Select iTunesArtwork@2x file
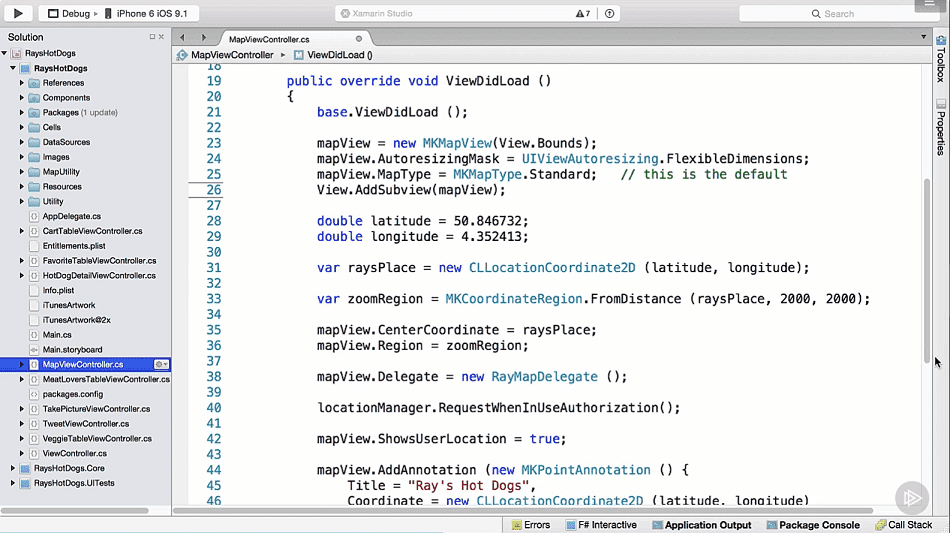 [x=76, y=320]
